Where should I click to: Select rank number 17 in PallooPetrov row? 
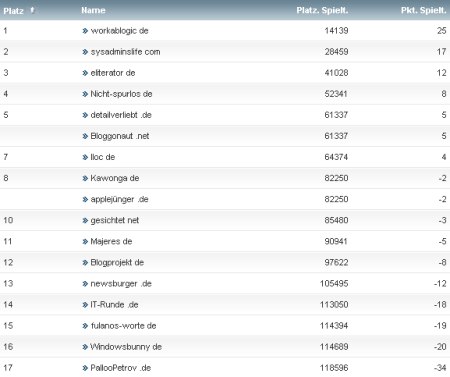[x=8, y=368]
